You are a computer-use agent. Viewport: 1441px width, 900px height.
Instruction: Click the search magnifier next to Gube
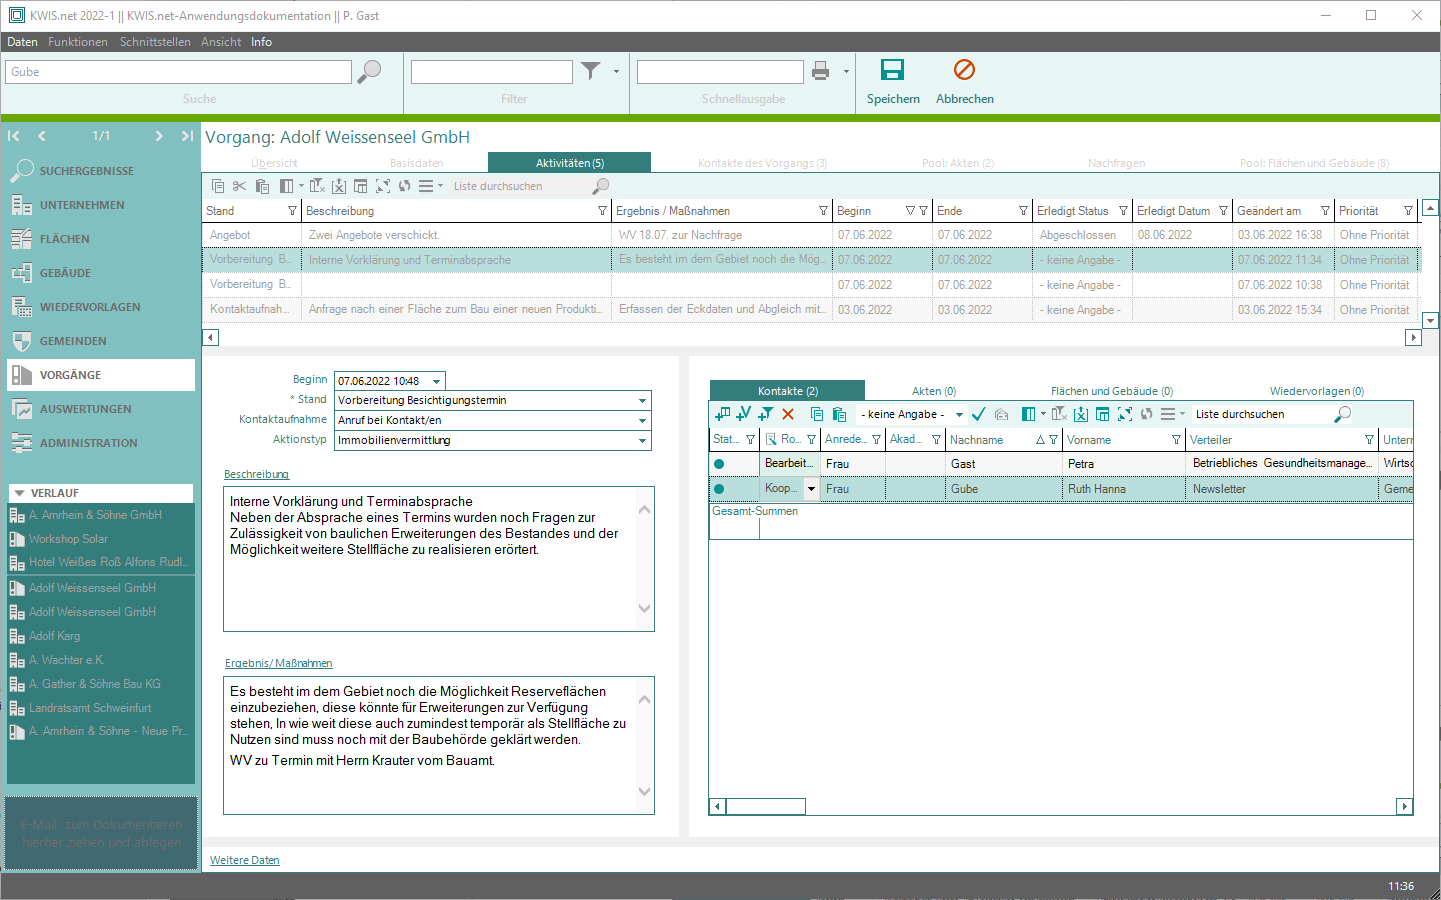pyautogui.click(x=369, y=71)
